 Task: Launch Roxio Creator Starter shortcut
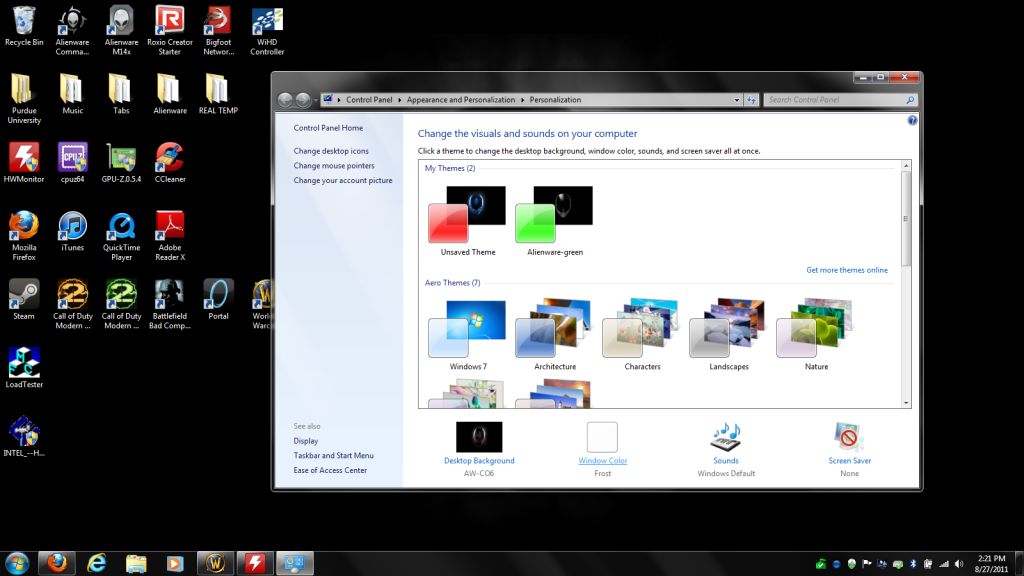(x=170, y=30)
